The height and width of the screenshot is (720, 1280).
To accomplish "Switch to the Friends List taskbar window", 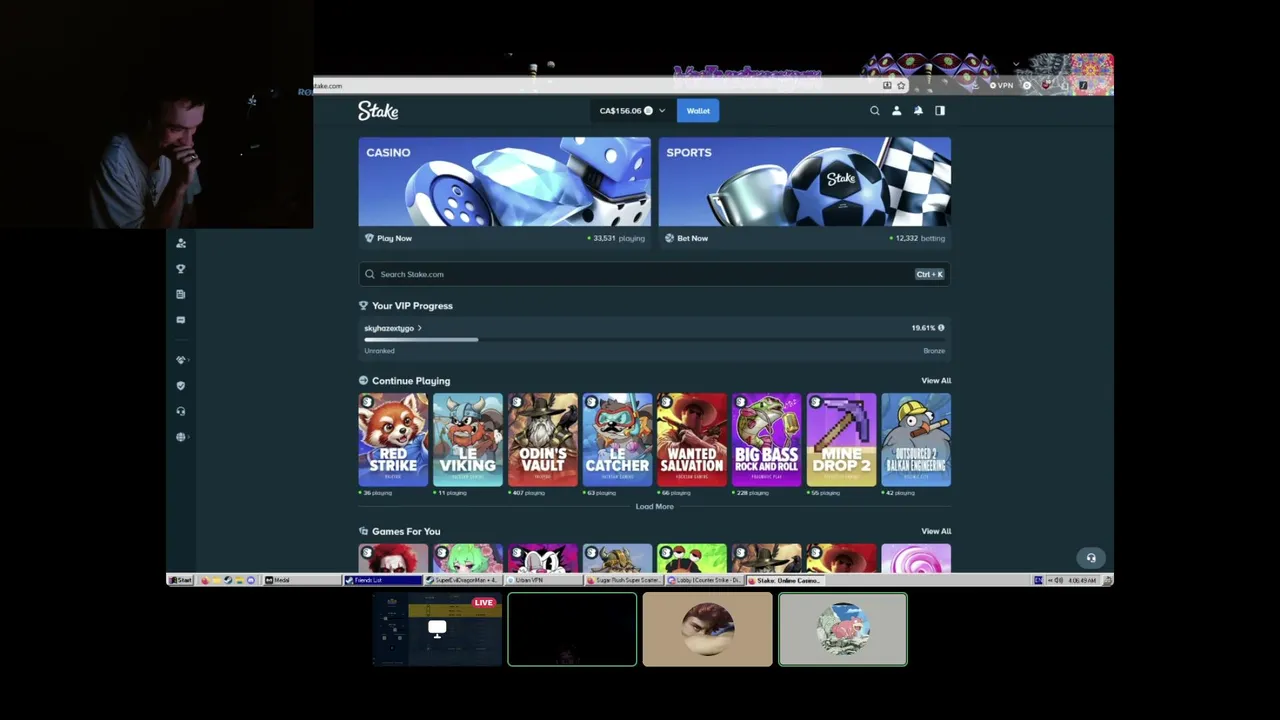I will point(383,580).
